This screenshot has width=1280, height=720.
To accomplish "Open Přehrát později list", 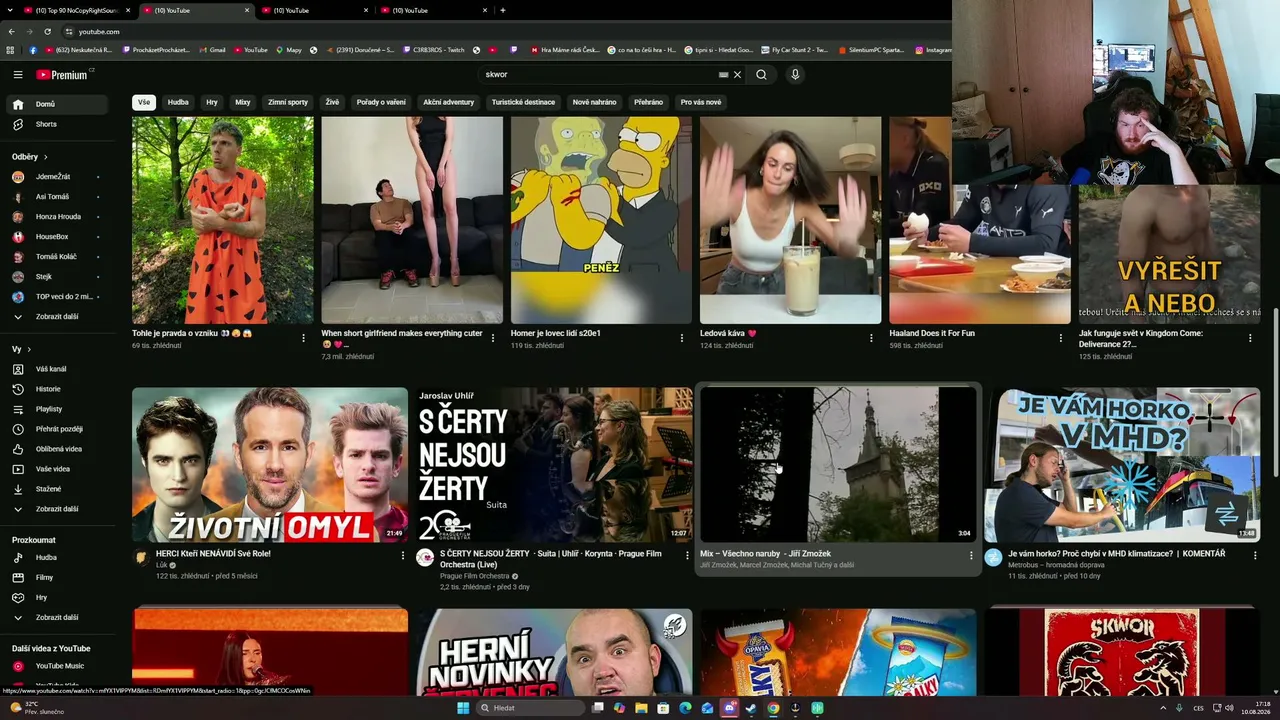I will point(58,429).
